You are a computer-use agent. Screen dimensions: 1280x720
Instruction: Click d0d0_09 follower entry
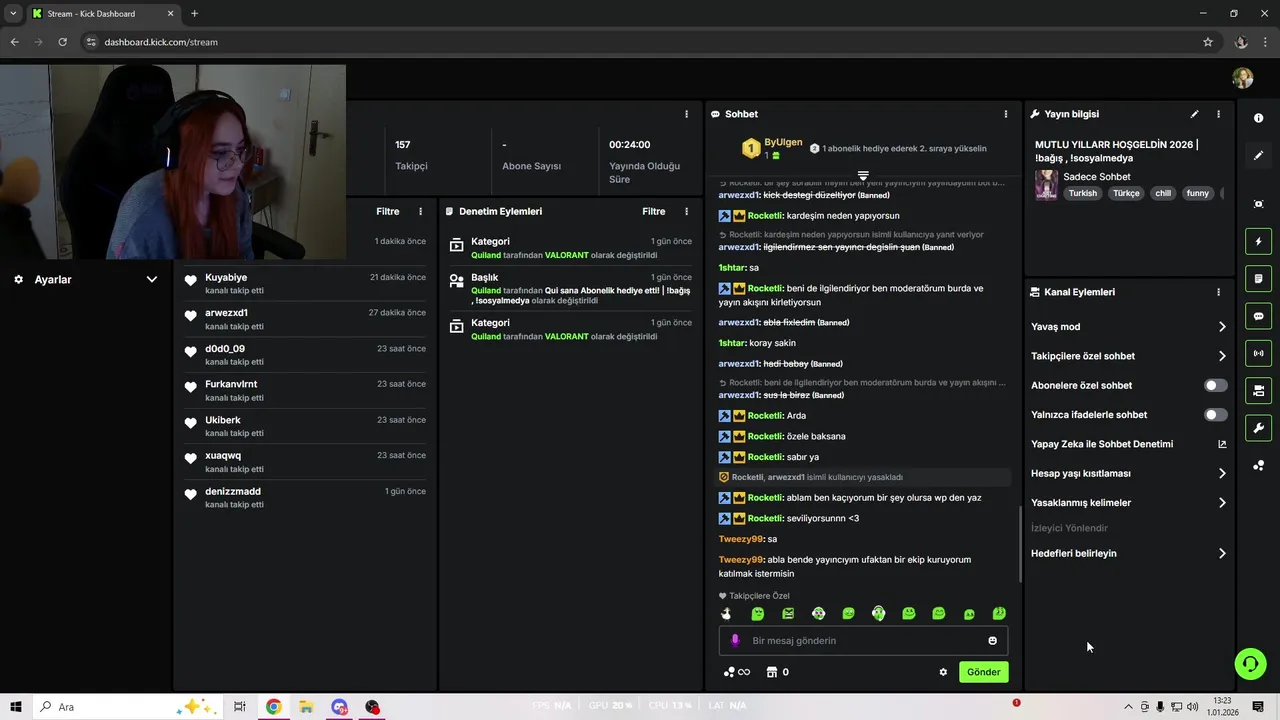305,355
